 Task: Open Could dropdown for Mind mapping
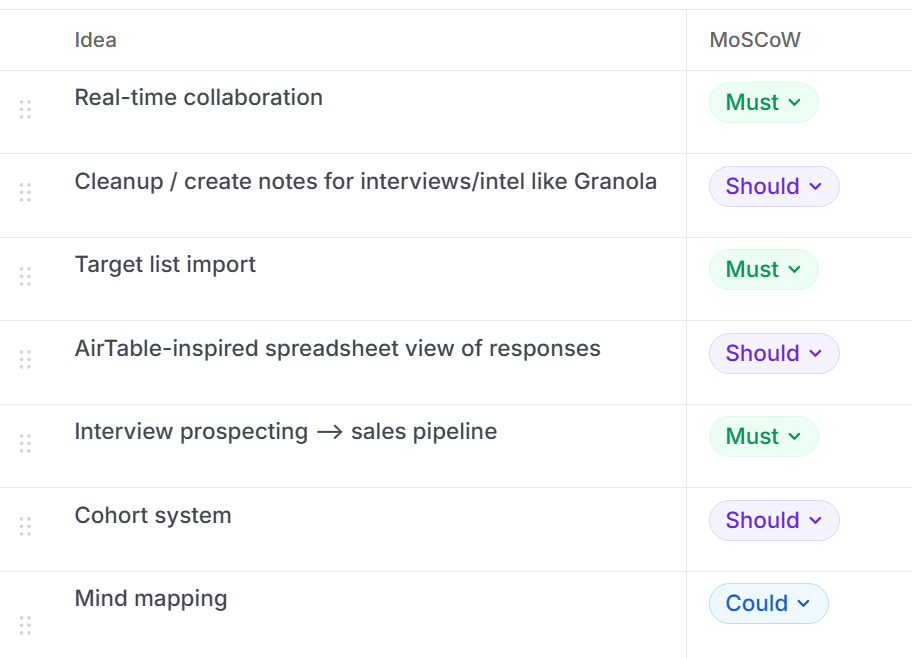point(768,604)
